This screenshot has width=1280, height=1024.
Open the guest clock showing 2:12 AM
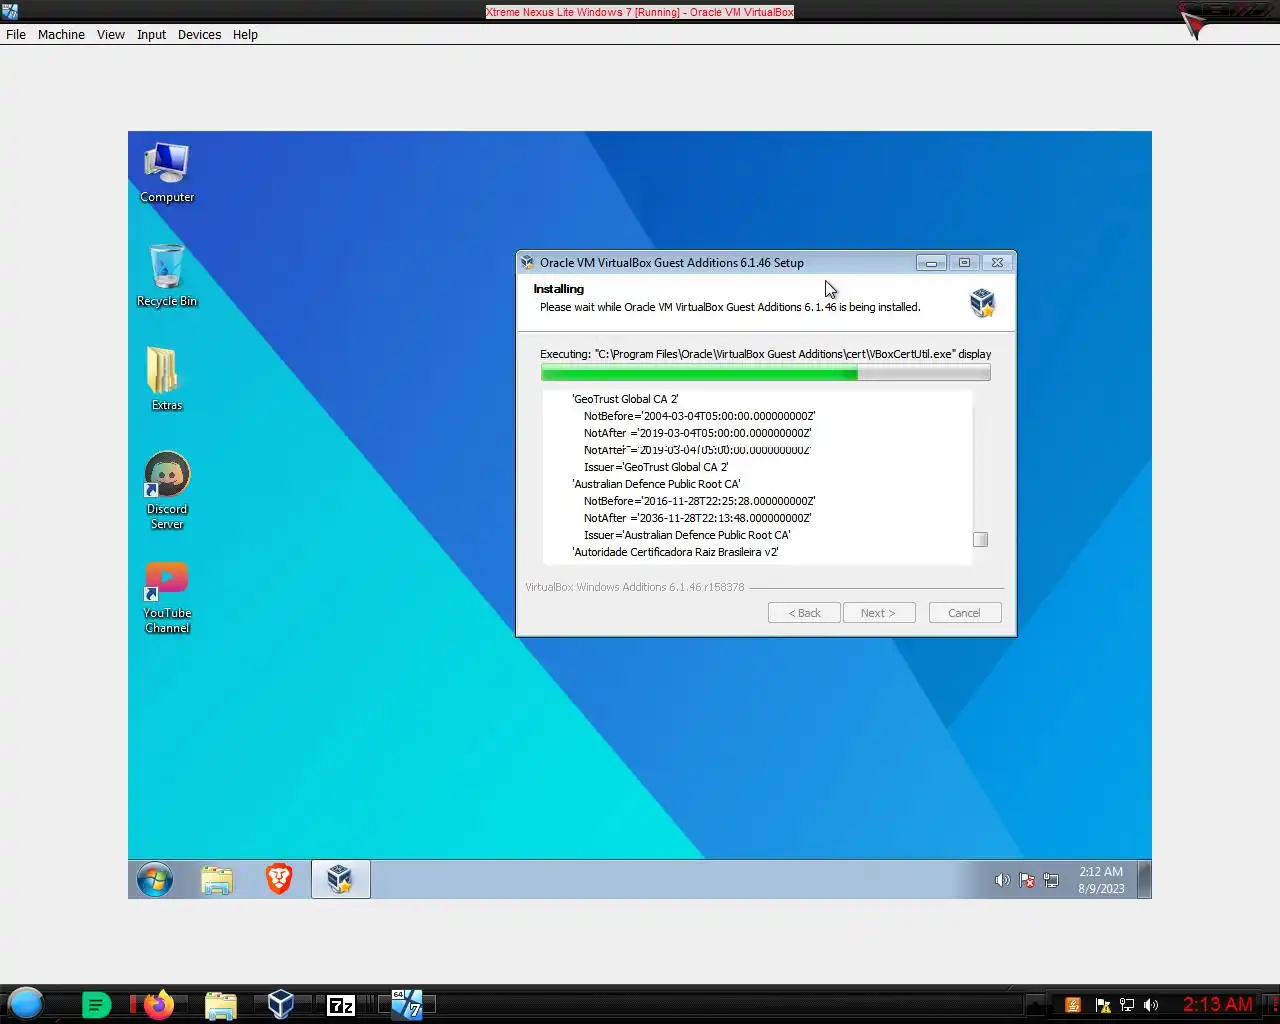[x=1101, y=880]
